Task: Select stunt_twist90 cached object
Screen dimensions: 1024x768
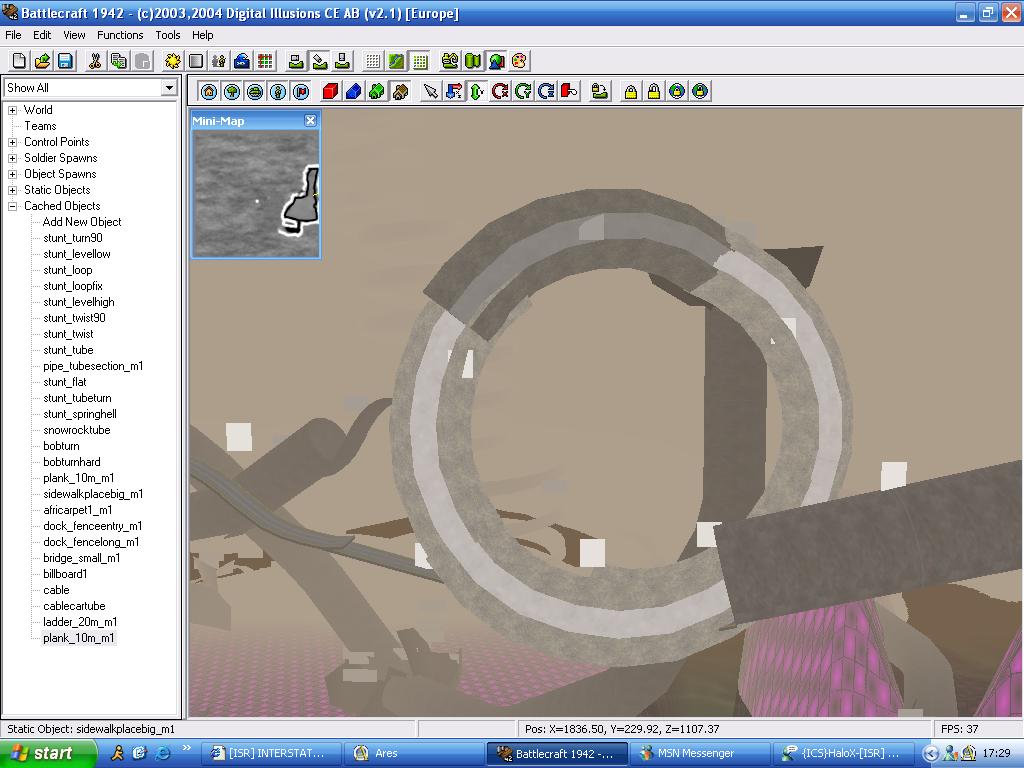Action: (x=74, y=318)
